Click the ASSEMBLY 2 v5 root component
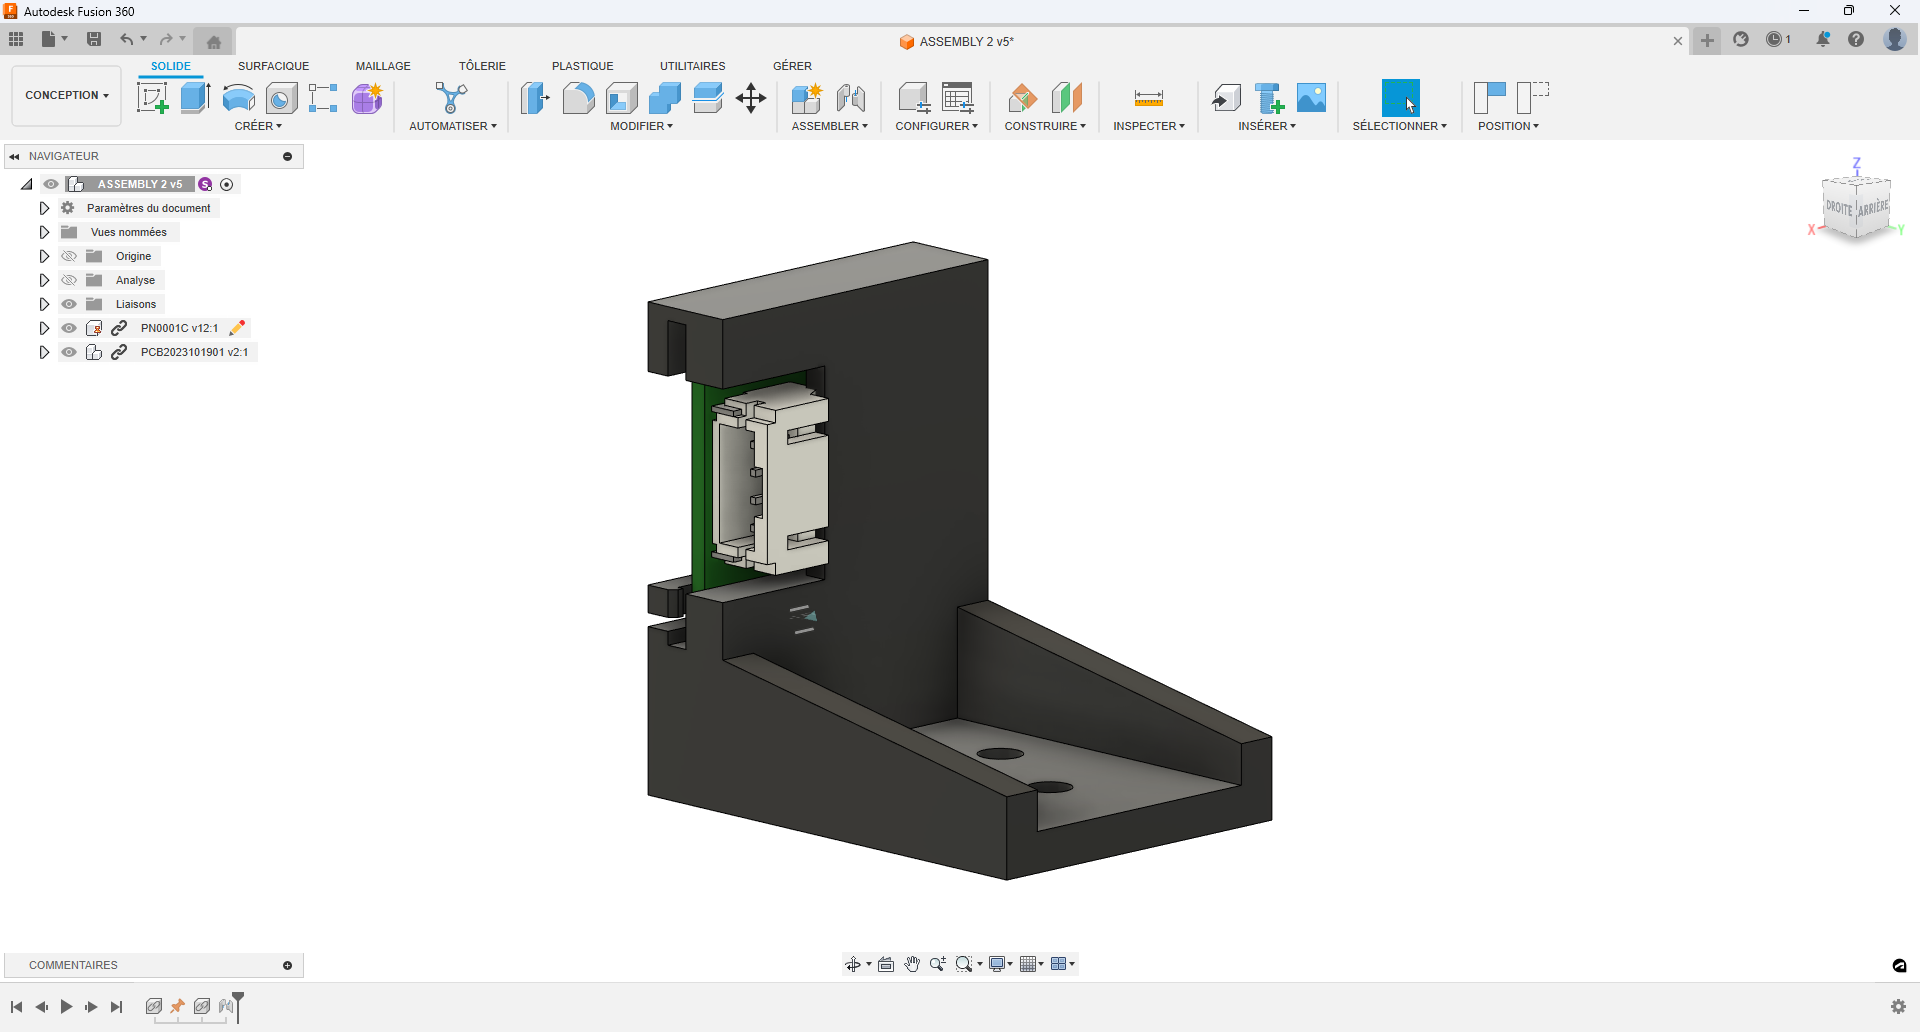 click(139, 184)
